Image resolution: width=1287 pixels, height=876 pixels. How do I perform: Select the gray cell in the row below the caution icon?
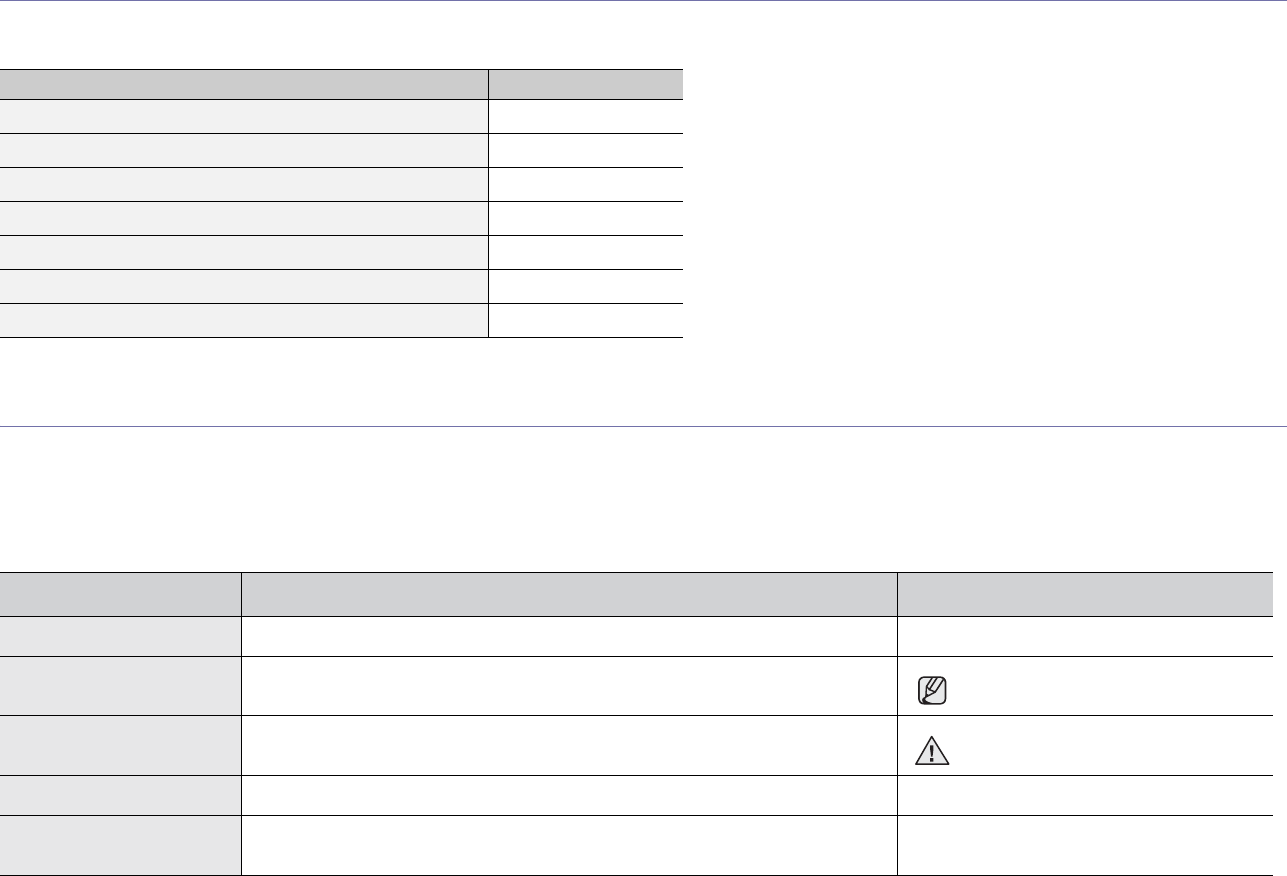(x=121, y=796)
